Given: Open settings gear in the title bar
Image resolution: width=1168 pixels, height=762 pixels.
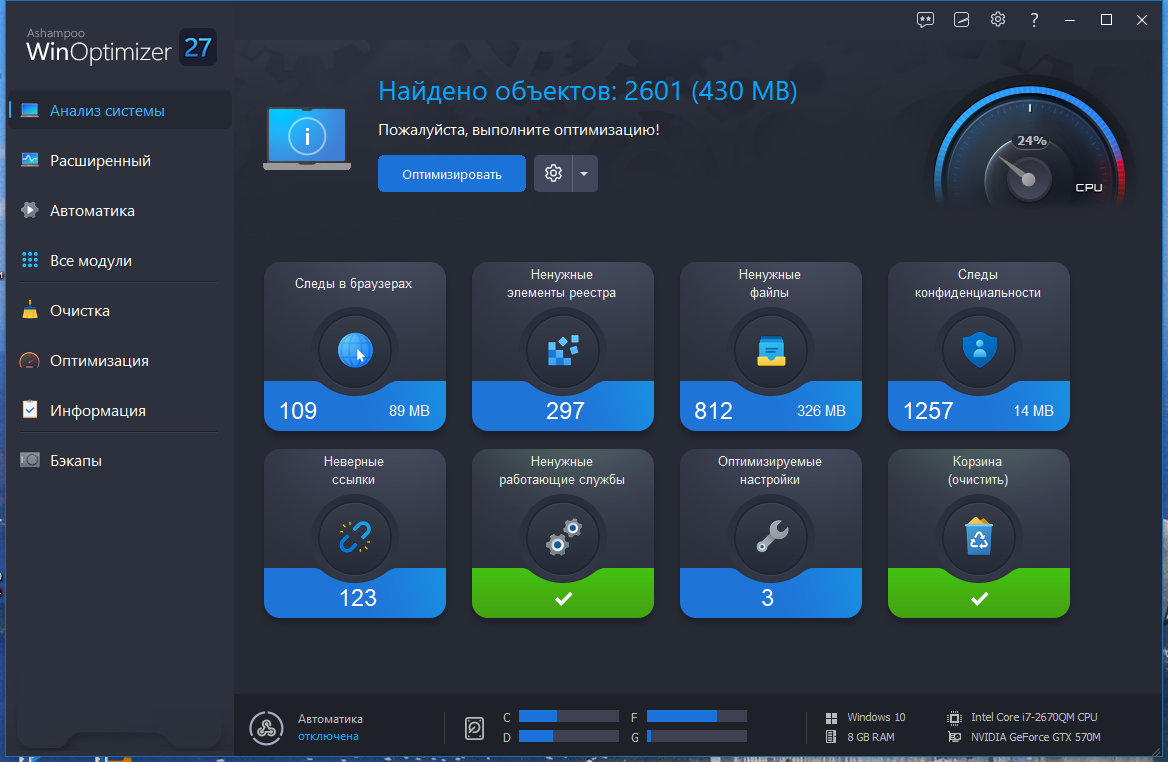Looking at the screenshot, I should 997,19.
